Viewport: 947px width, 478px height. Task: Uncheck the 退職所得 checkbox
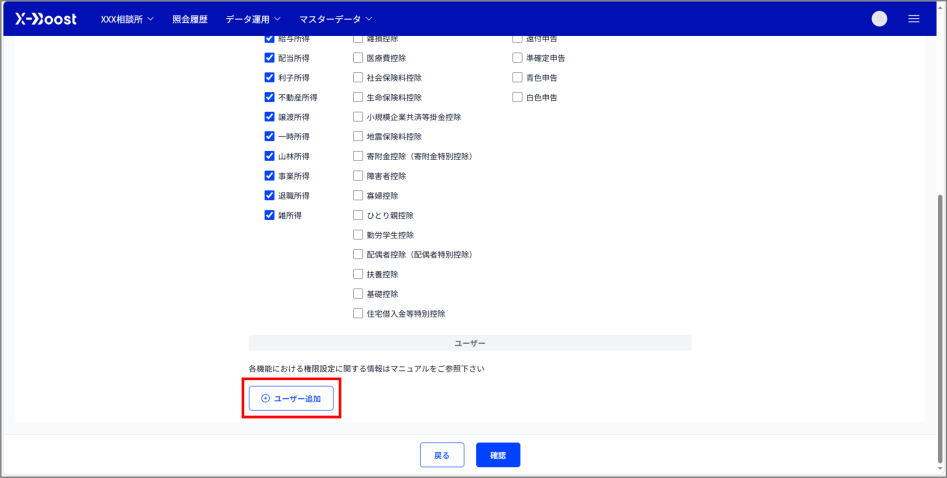coord(269,195)
